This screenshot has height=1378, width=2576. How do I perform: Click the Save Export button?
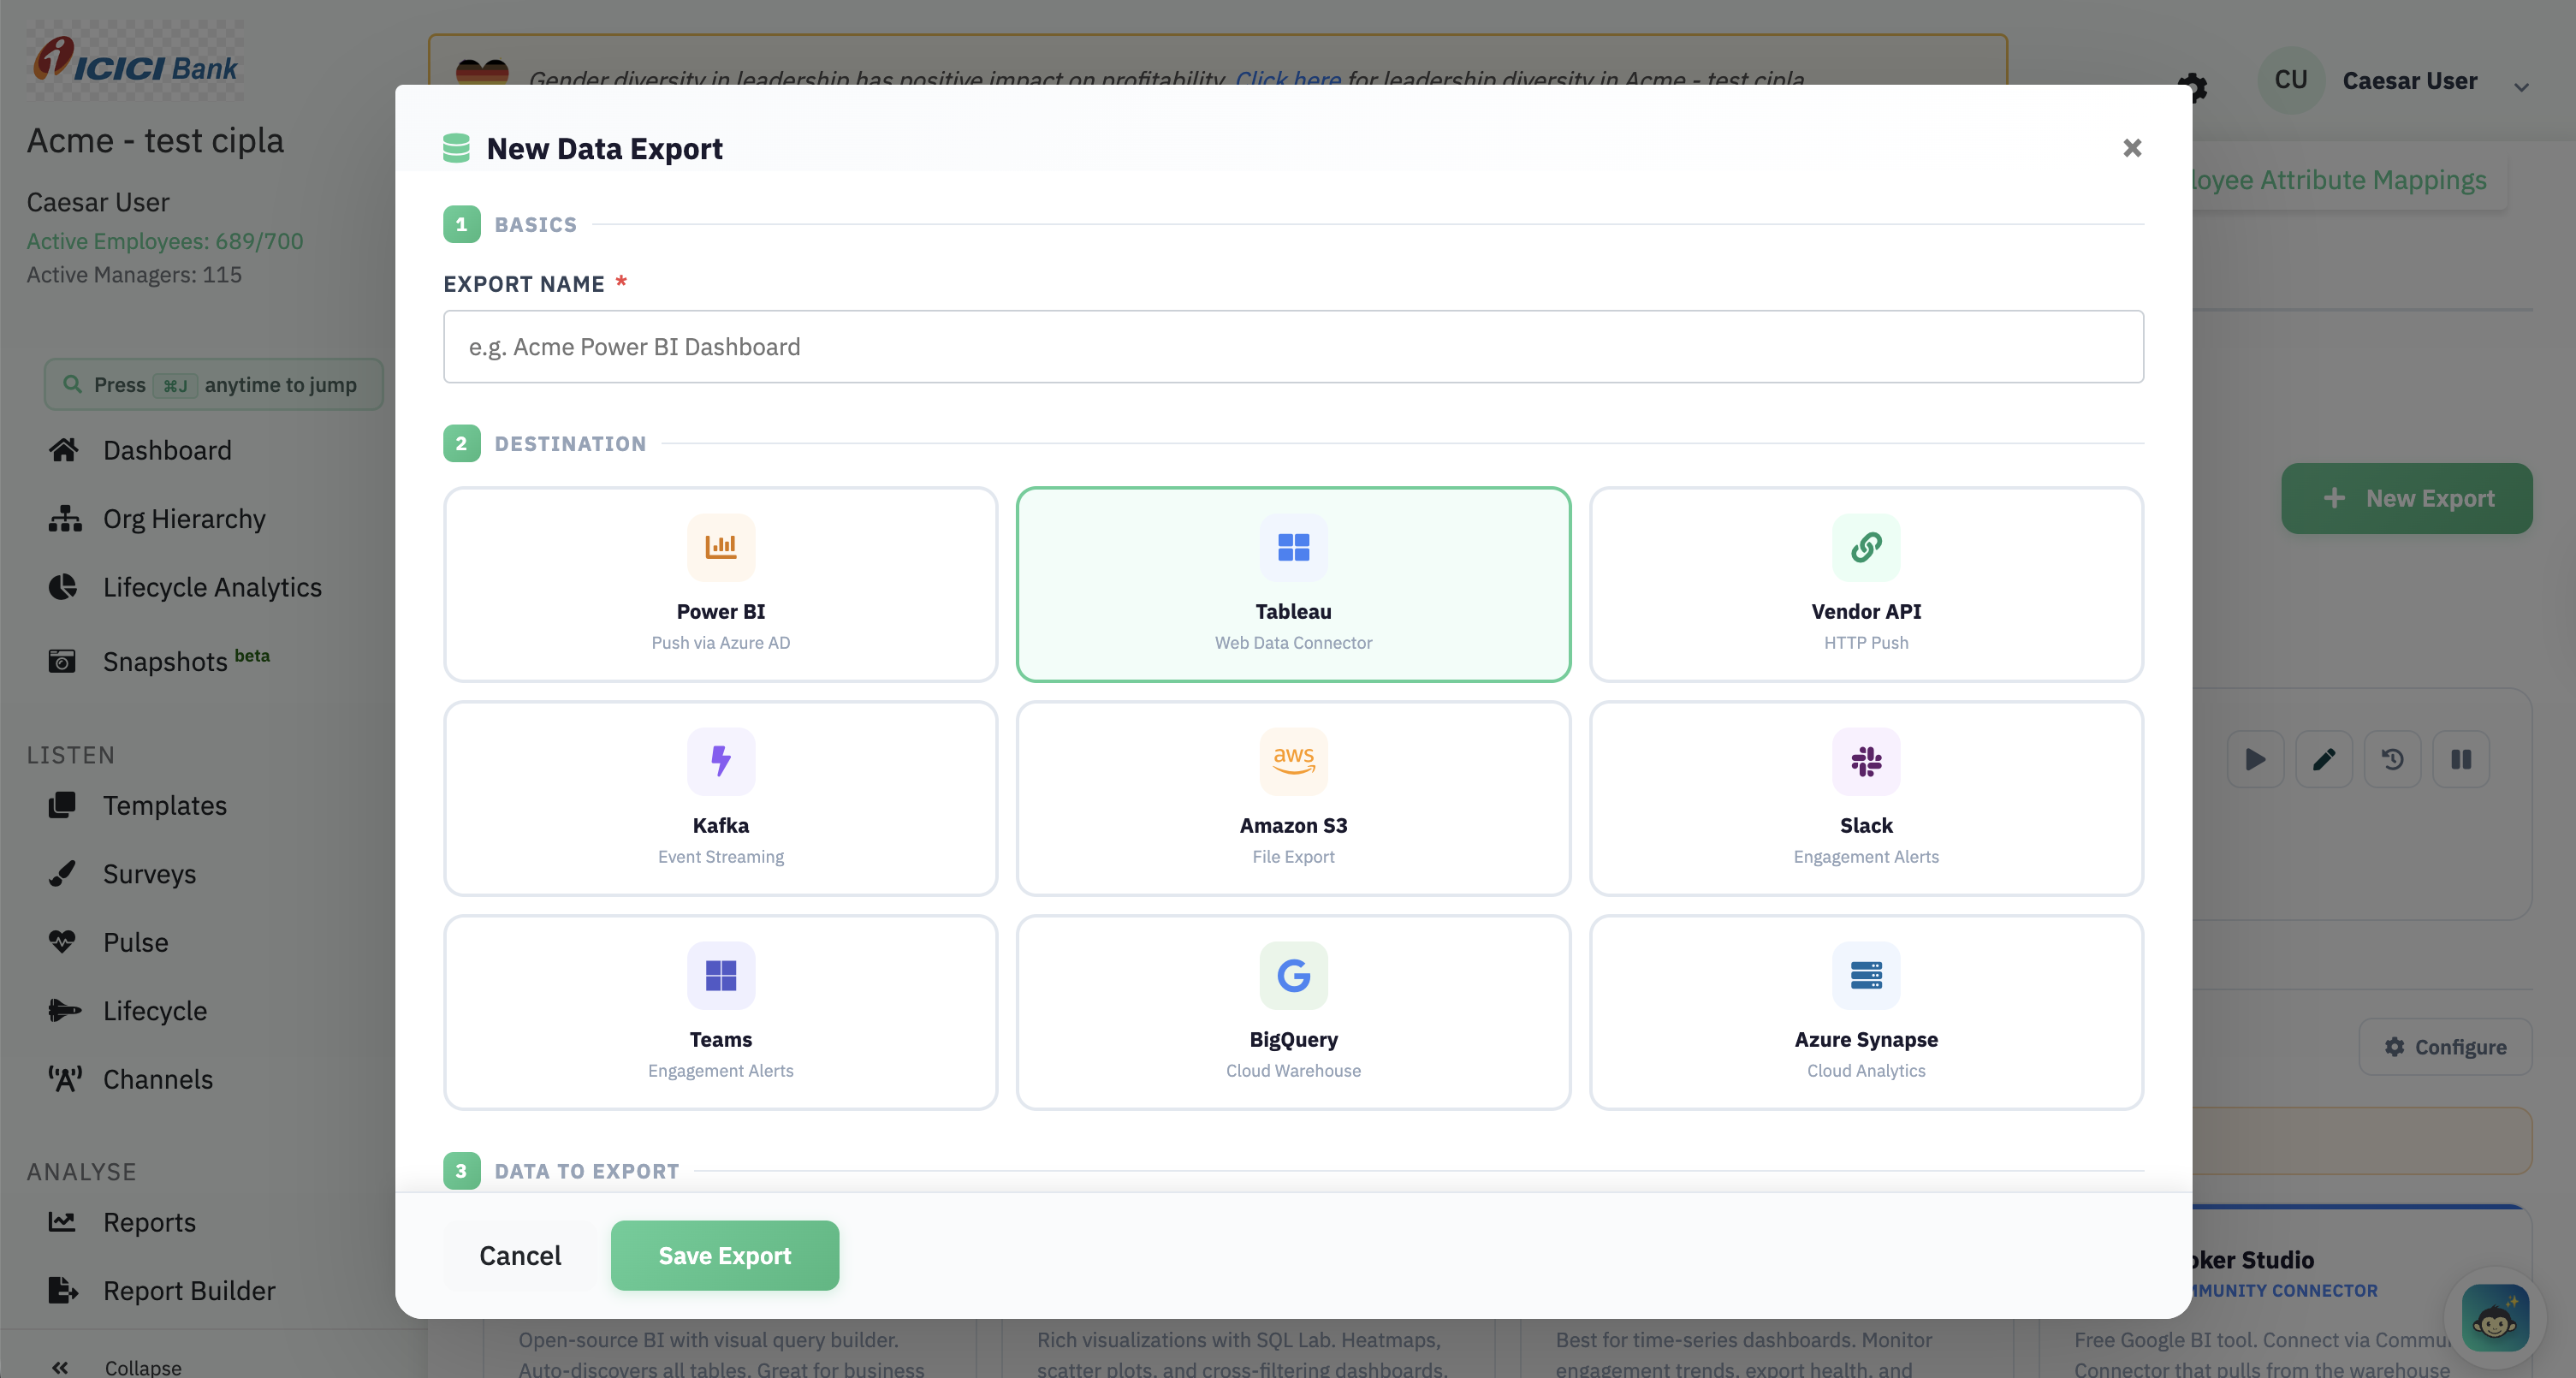724,1255
